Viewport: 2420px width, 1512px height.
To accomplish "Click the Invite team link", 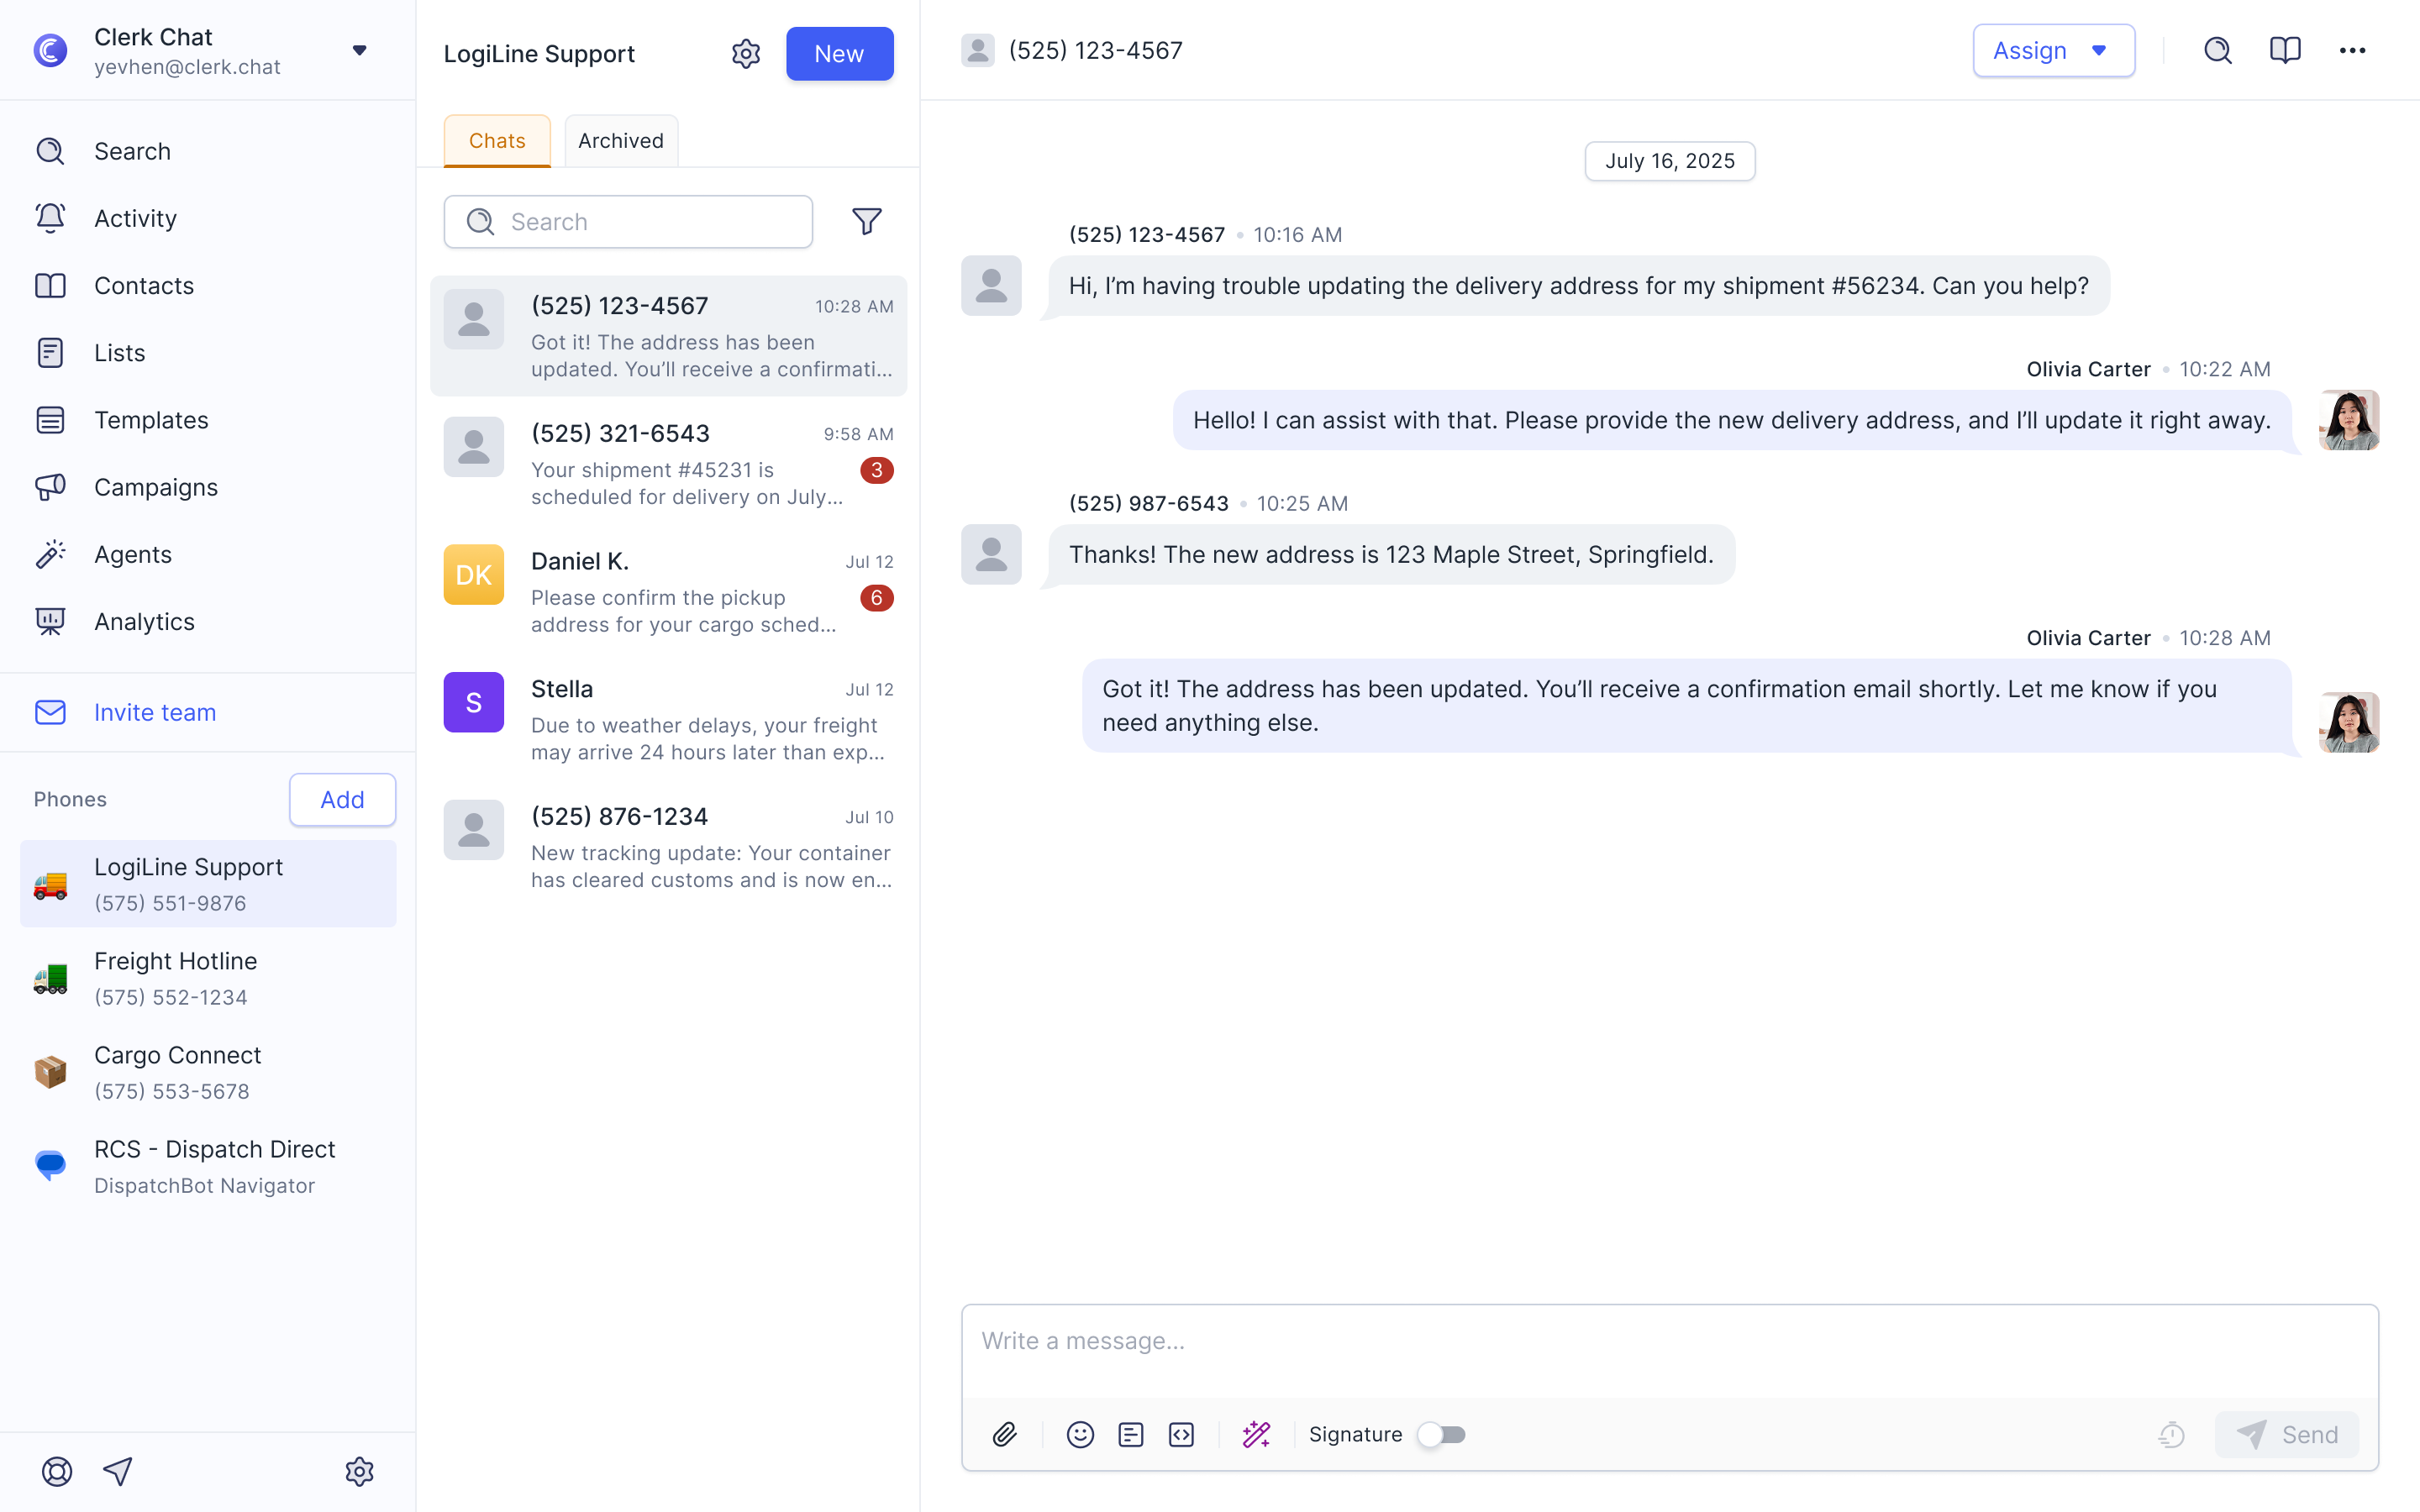I will pos(154,712).
